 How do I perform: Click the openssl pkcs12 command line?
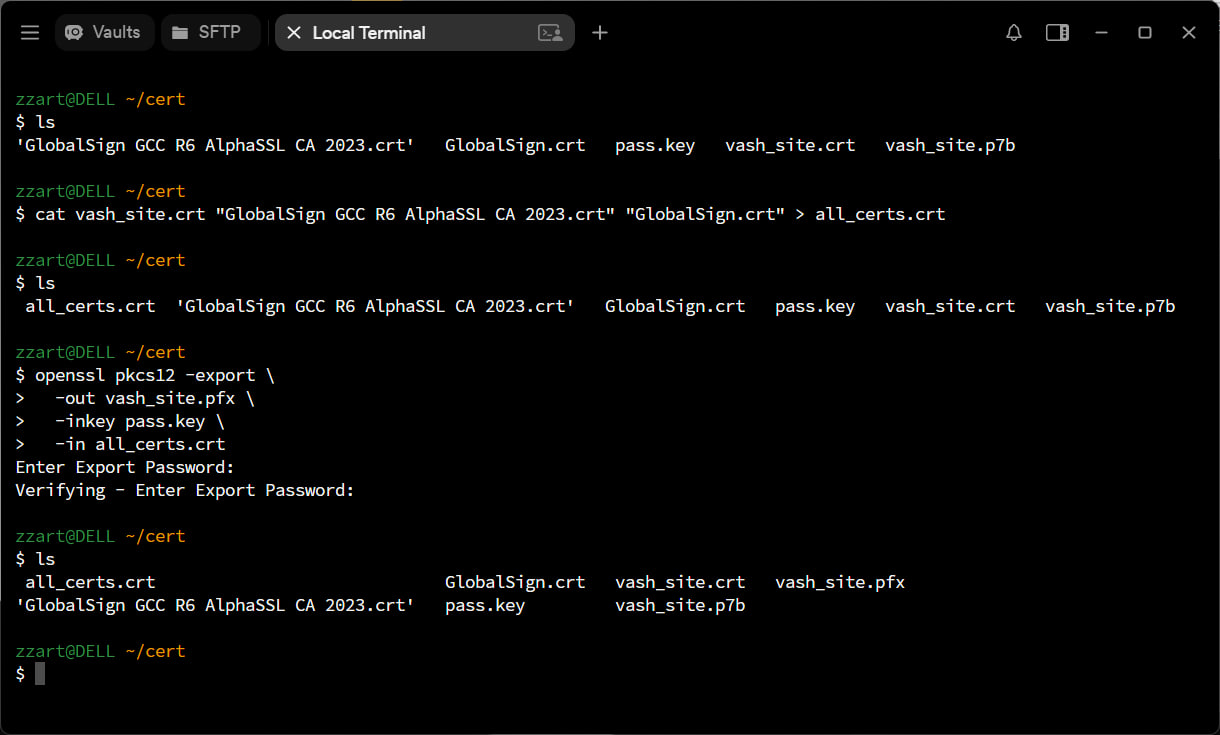point(142,374)
